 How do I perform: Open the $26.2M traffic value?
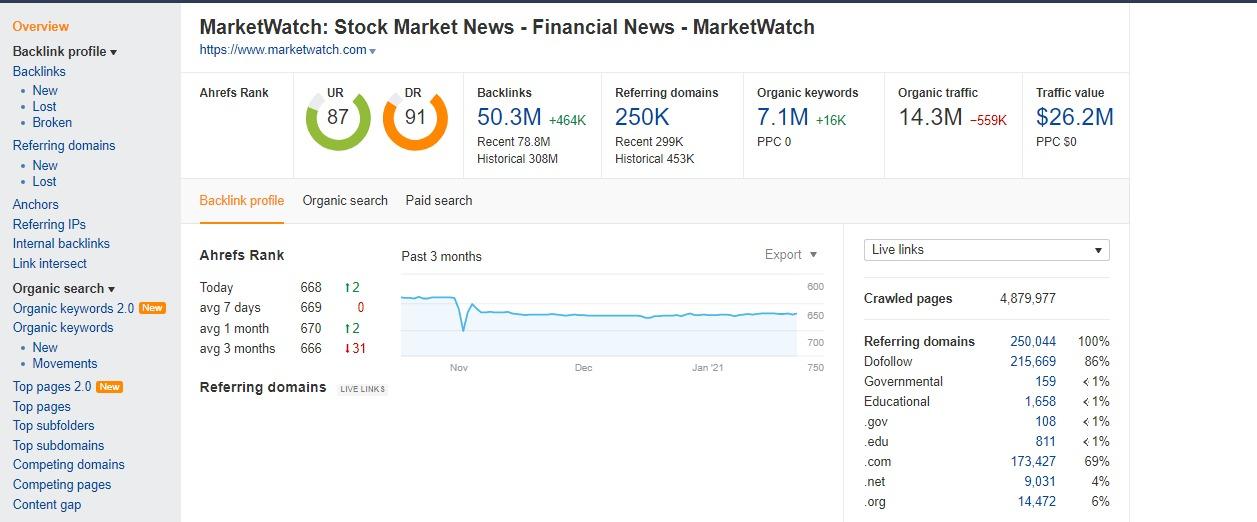pos(1075,117)
